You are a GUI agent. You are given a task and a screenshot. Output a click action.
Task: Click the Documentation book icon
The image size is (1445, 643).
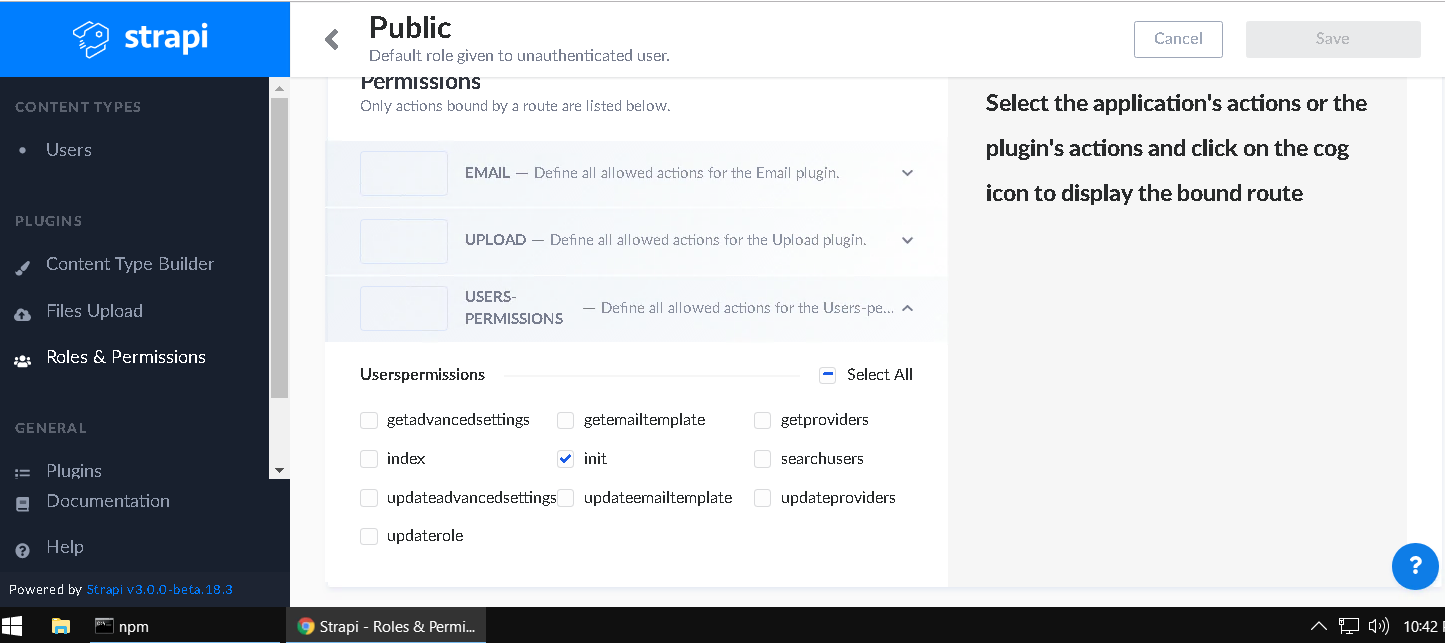coord(21,501)
